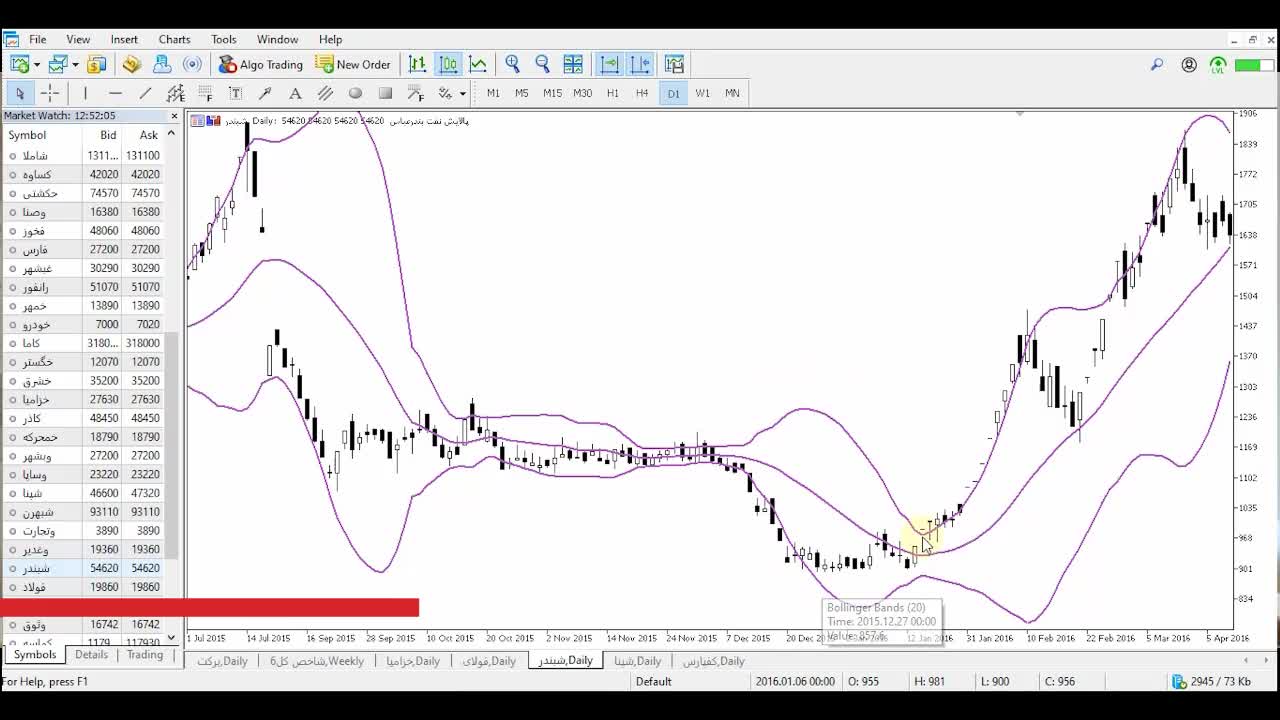
Task: Open the new chart dropdown arrow
Action: [x=37, y=65]
